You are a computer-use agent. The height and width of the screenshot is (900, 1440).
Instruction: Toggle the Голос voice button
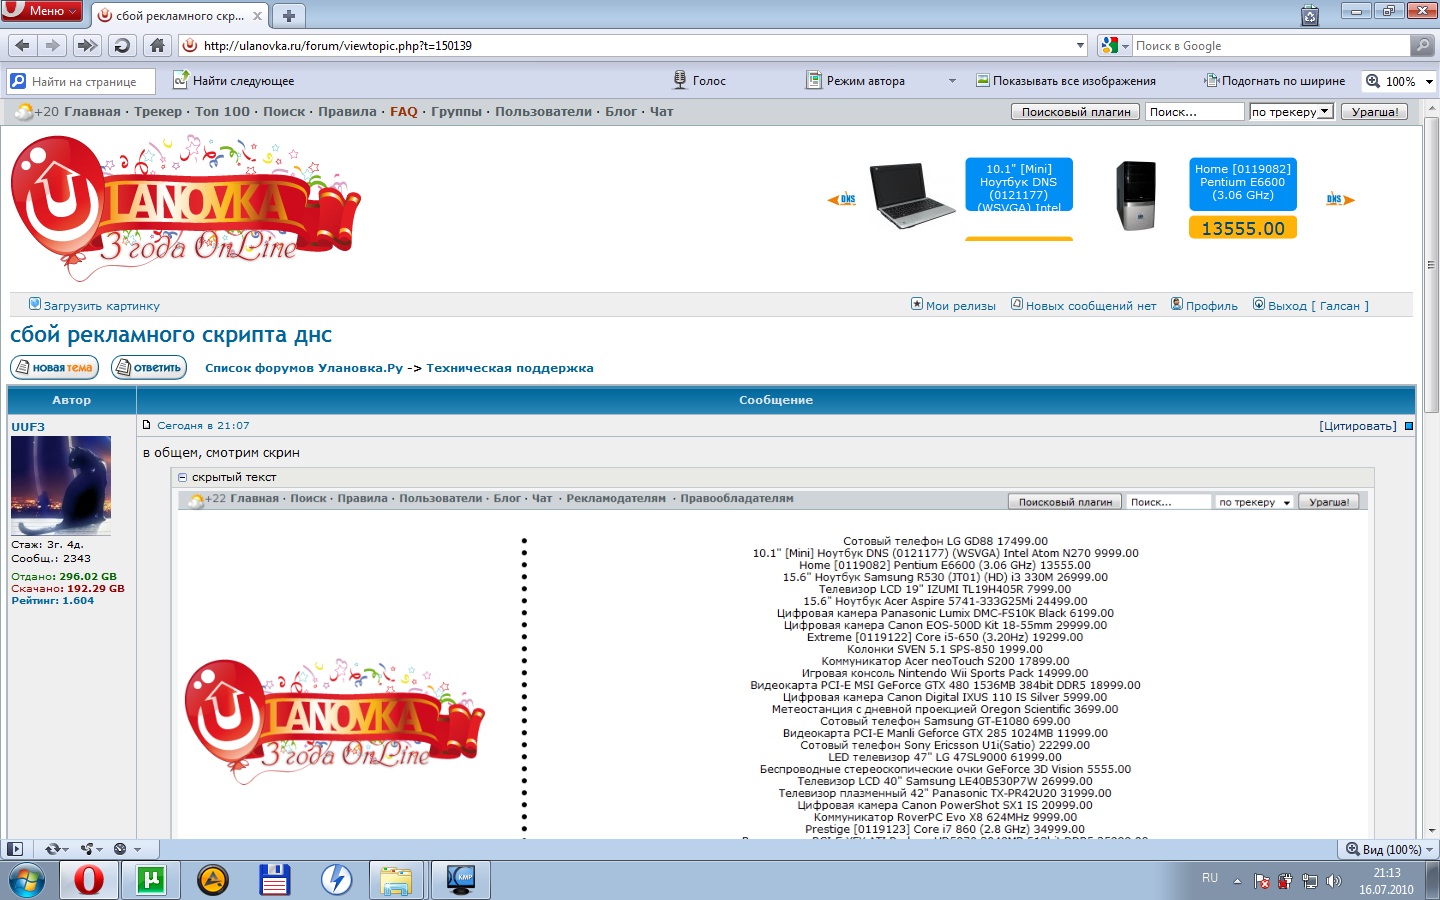click(699, 81)
